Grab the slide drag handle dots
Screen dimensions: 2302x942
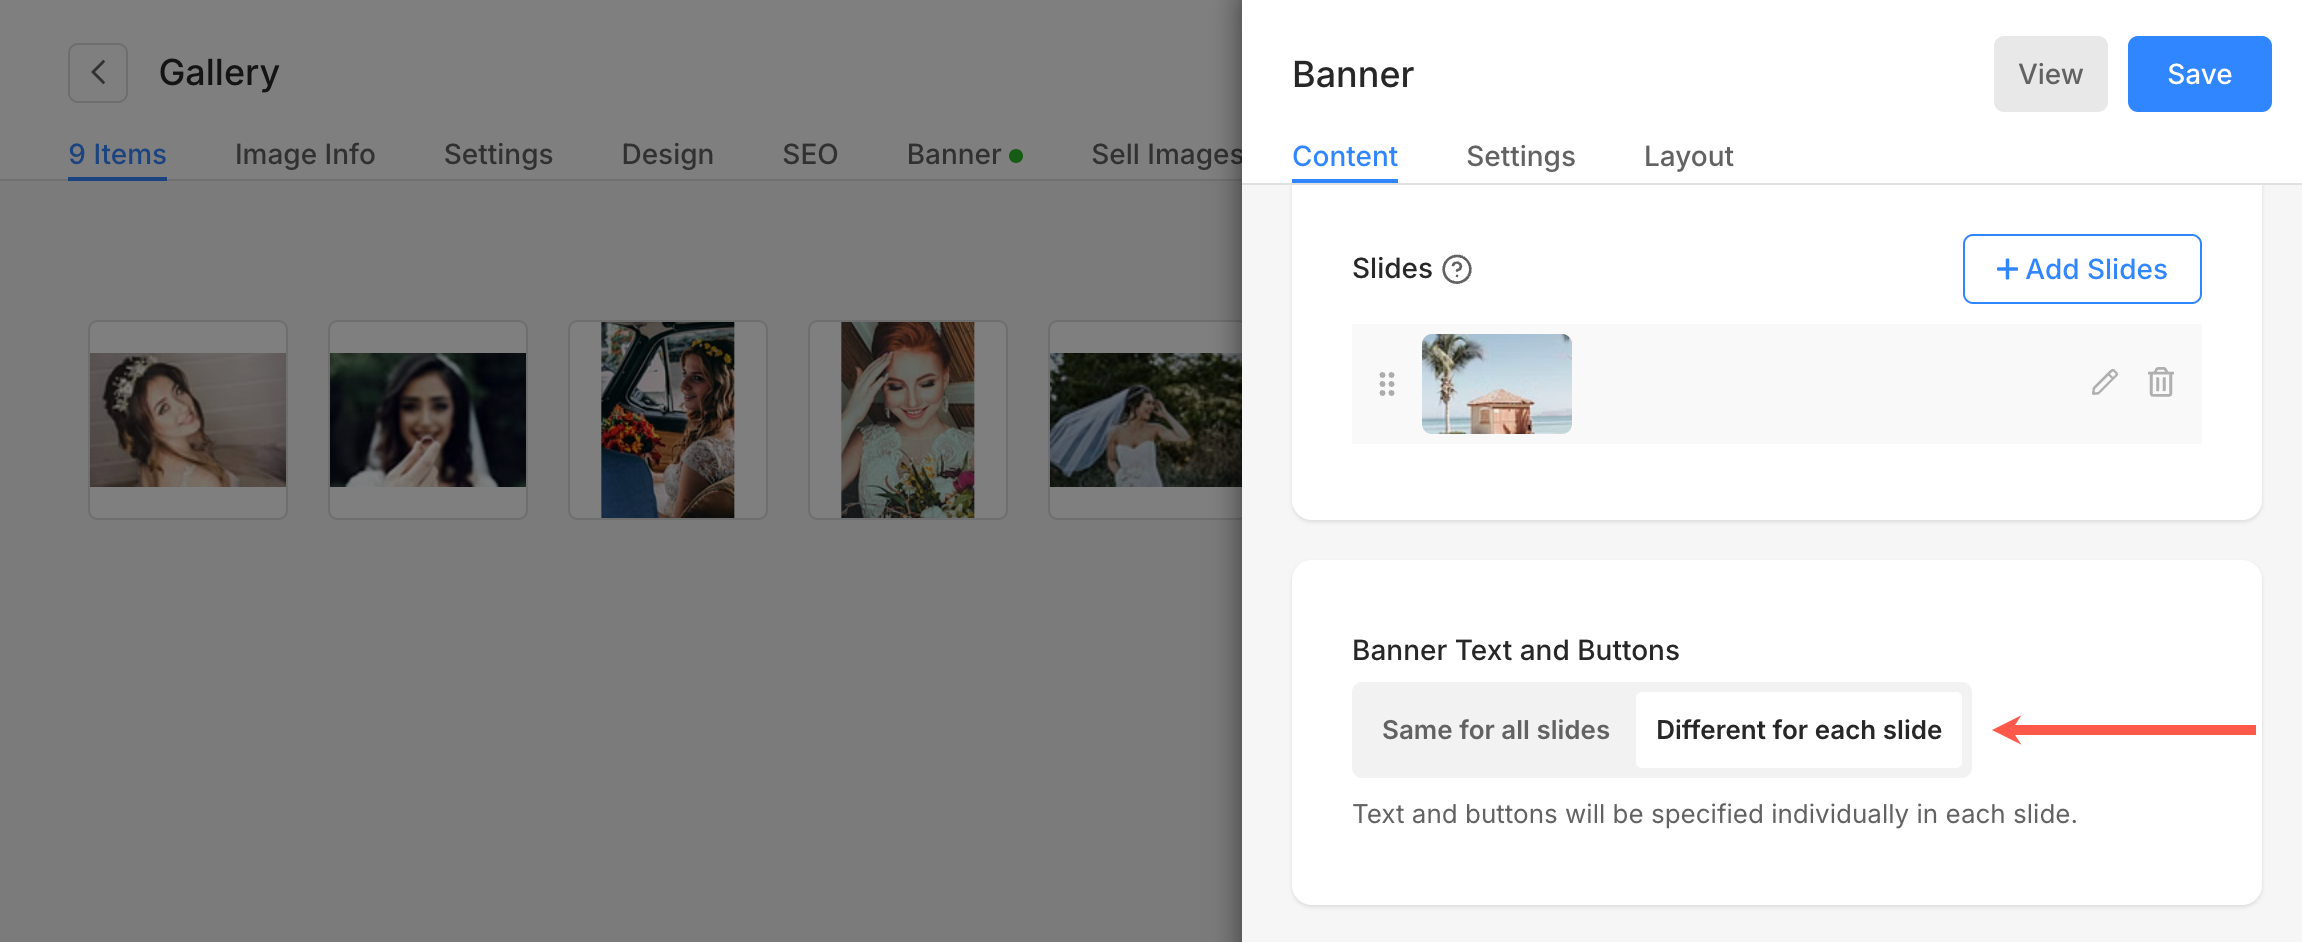(1386, 384)
